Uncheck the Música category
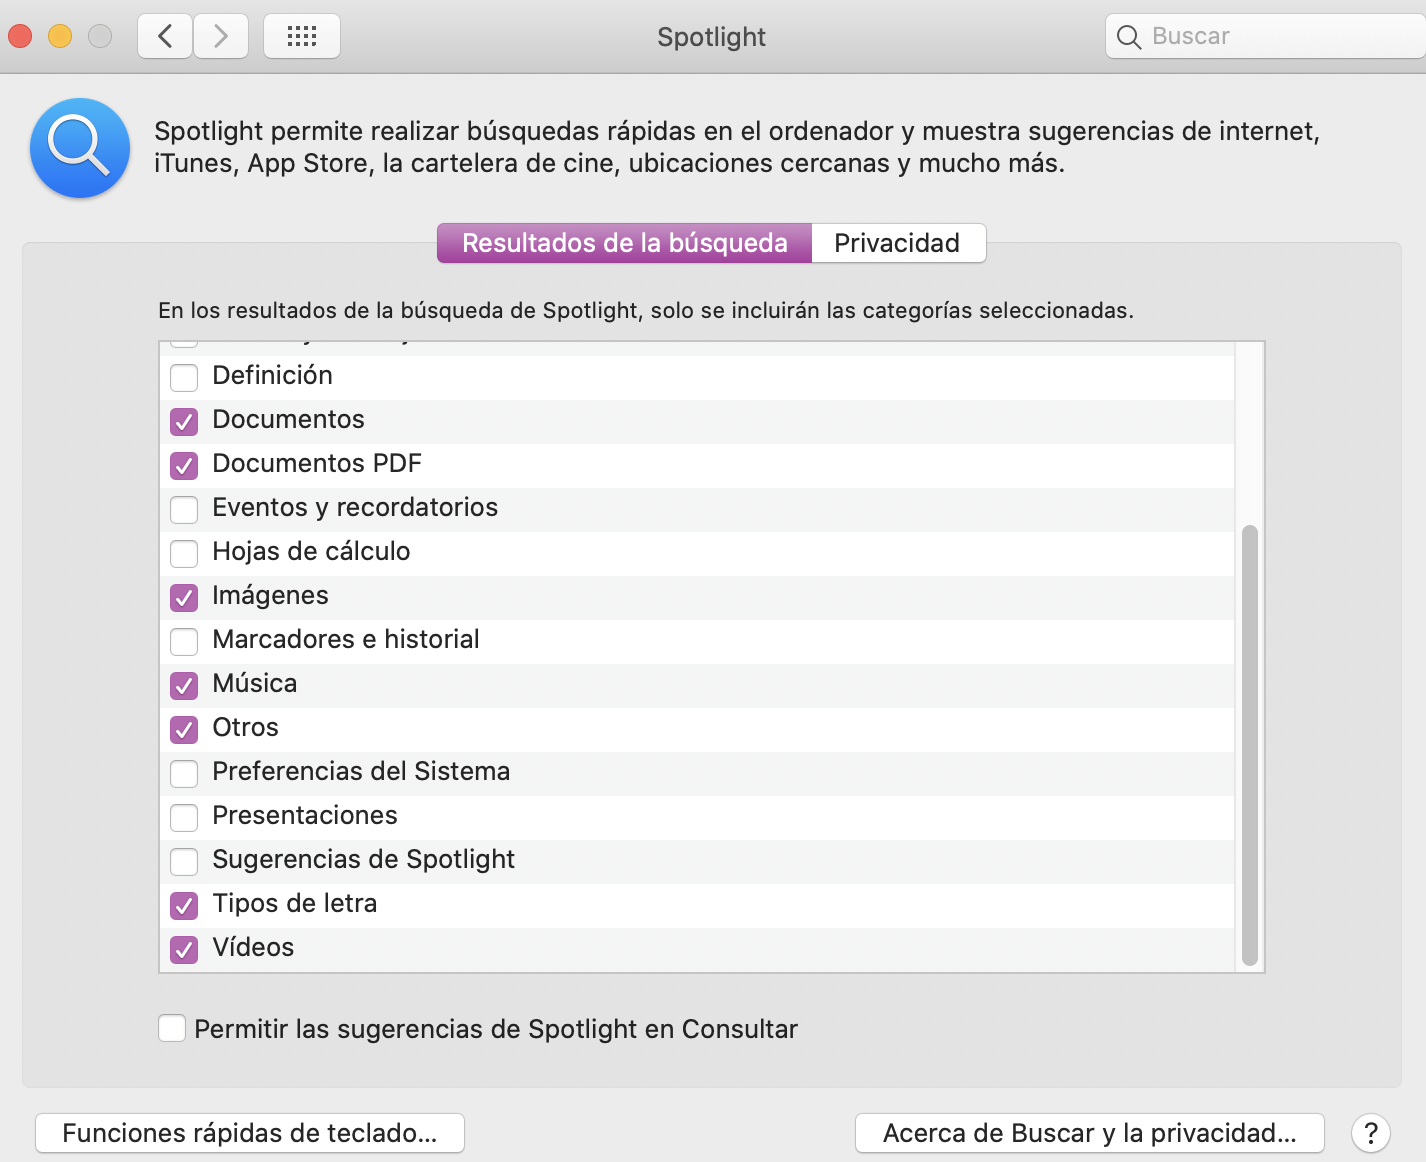1426x1162 pixels. (184, 685)
